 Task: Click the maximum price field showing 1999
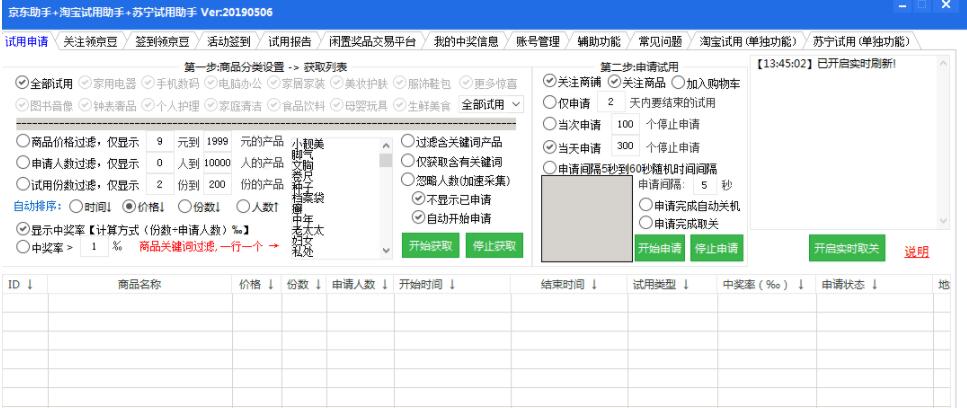(x=218, y=141)
